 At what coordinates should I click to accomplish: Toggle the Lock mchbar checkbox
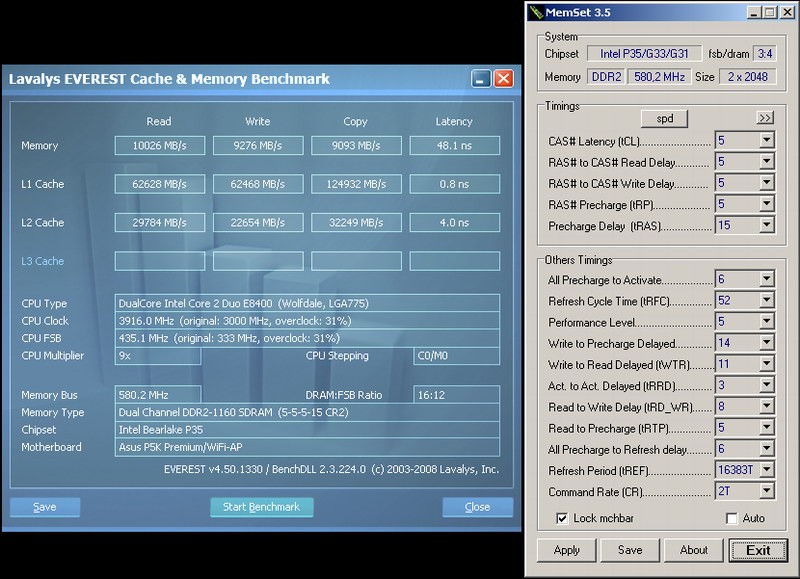pos(562,519)
